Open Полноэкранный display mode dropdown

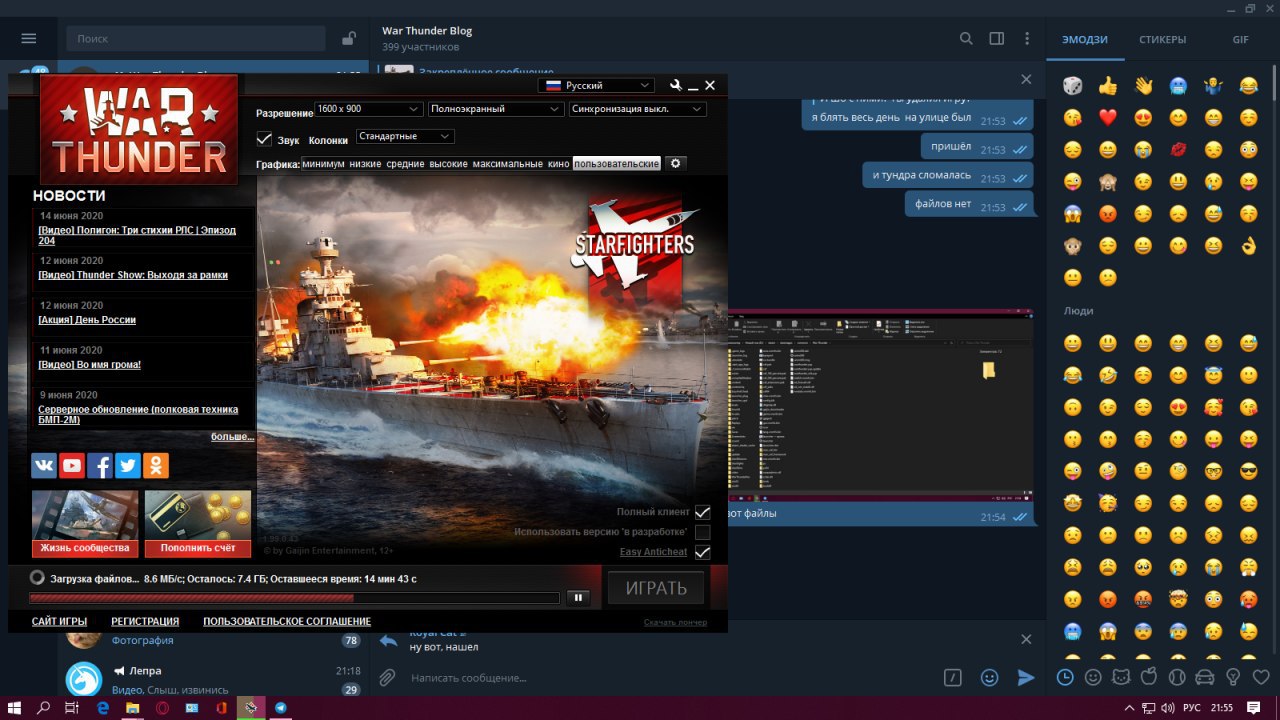[495, 109]
